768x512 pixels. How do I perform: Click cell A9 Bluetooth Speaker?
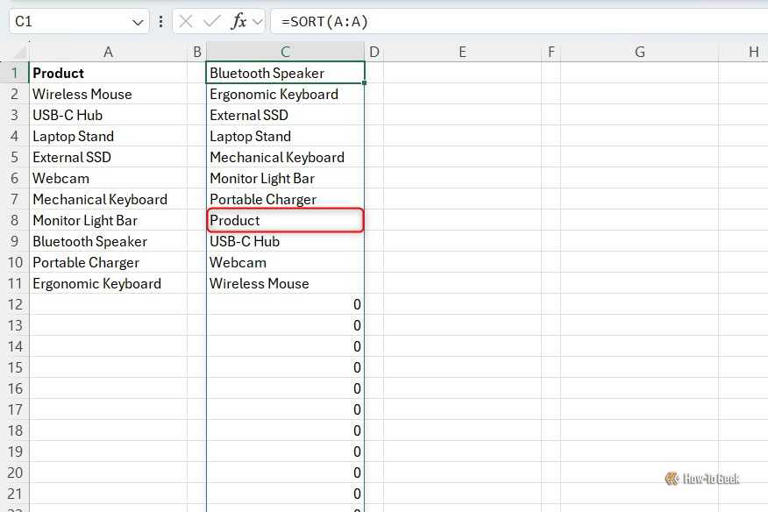point(108,242)
